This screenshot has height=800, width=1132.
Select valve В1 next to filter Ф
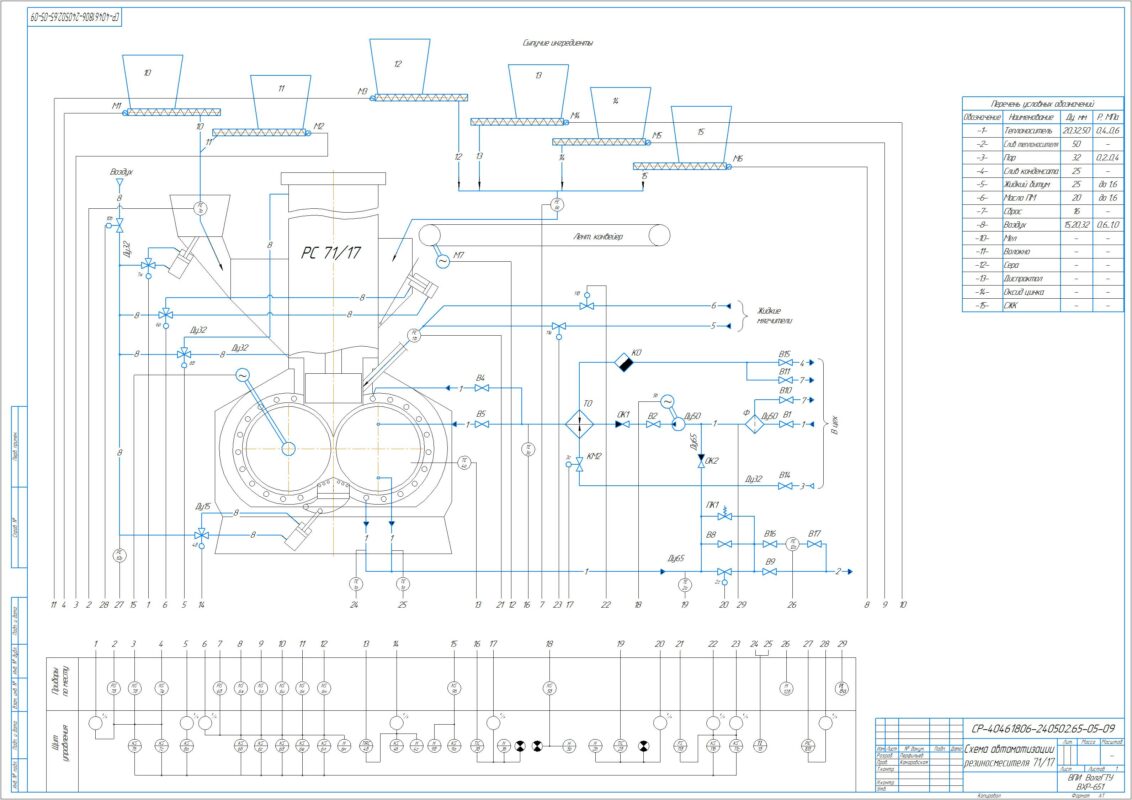click(785, 425)
